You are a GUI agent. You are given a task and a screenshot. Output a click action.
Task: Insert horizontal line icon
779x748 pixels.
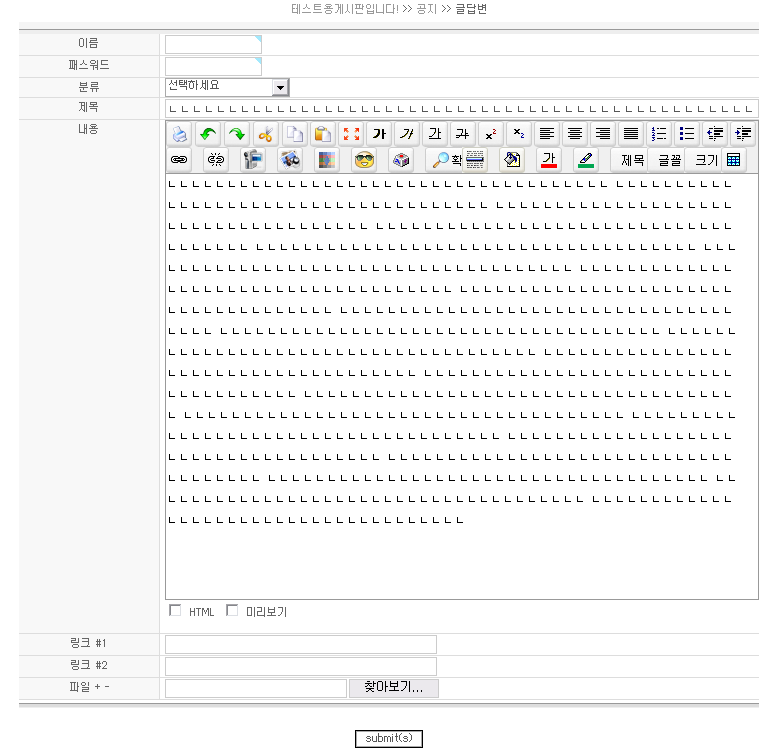[x=475, y=160]
